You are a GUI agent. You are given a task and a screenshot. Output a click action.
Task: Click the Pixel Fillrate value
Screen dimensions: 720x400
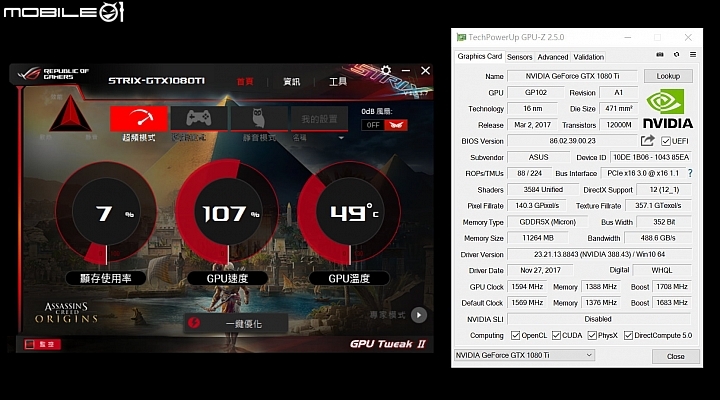pyautogui.click(x=537, y=205)
